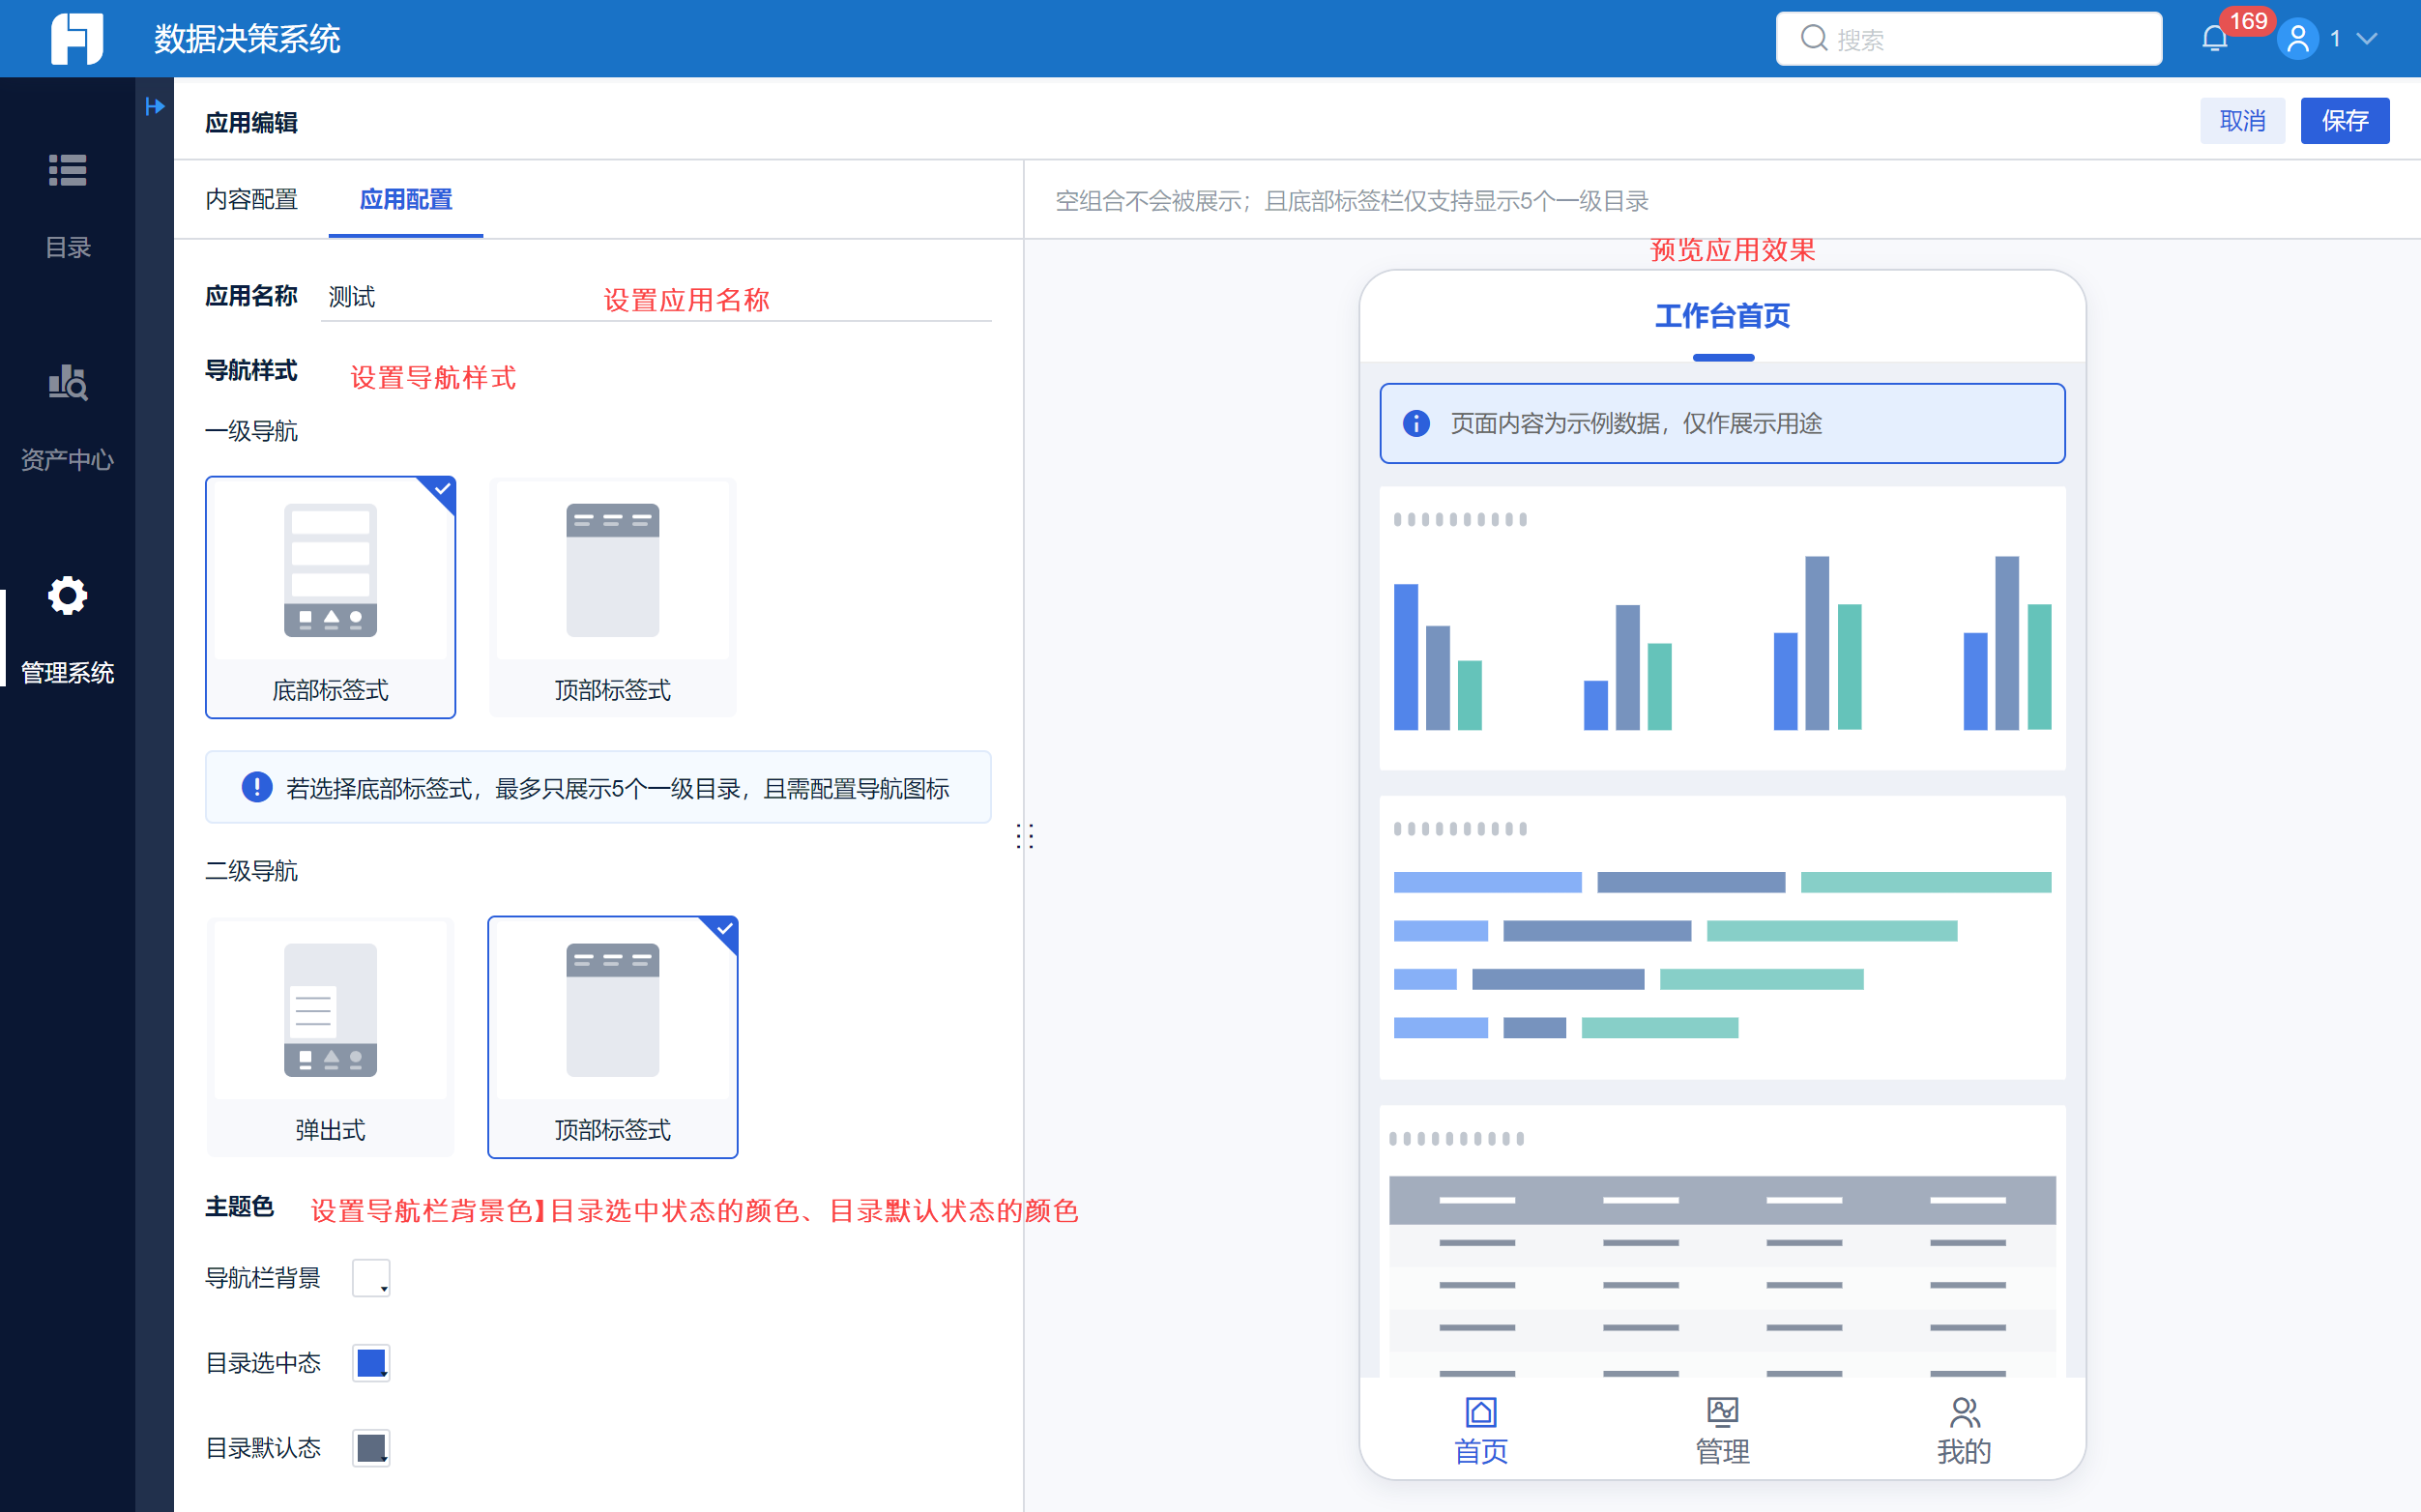Expand the user account dropdown arrow
Image resolution: width=2421 pixels, height=1512 pixels.
click(x=2367, y=39)
